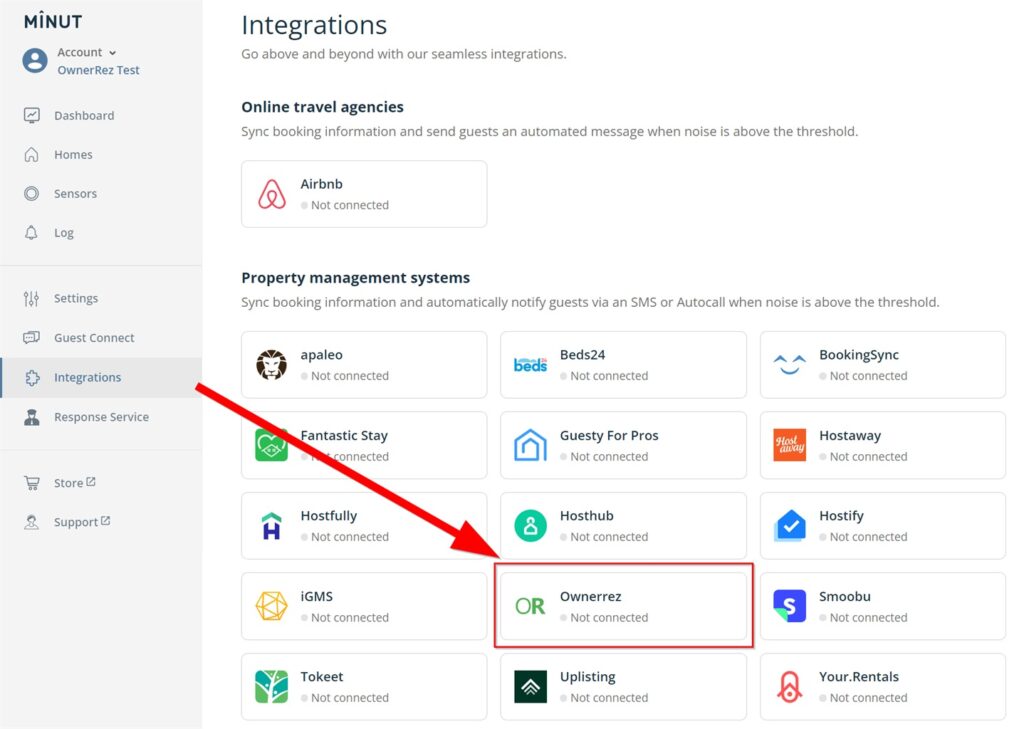Open the Guest Connect menu item
1024x729 pixels.
[x=94, y=338]
